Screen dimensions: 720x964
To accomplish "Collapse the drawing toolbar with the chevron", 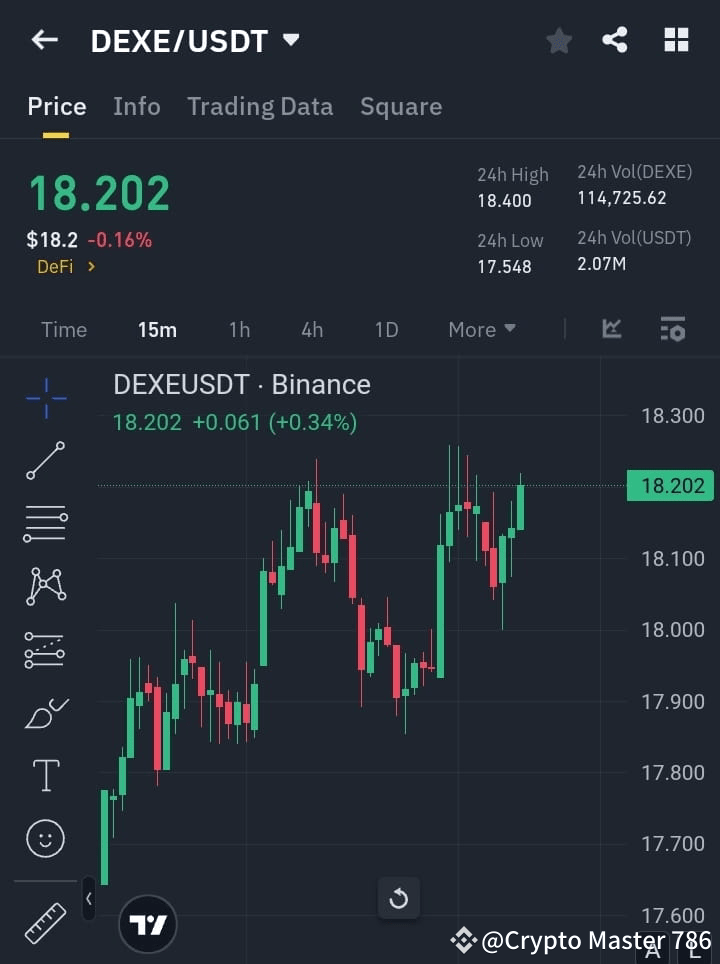I will point(89,899).
